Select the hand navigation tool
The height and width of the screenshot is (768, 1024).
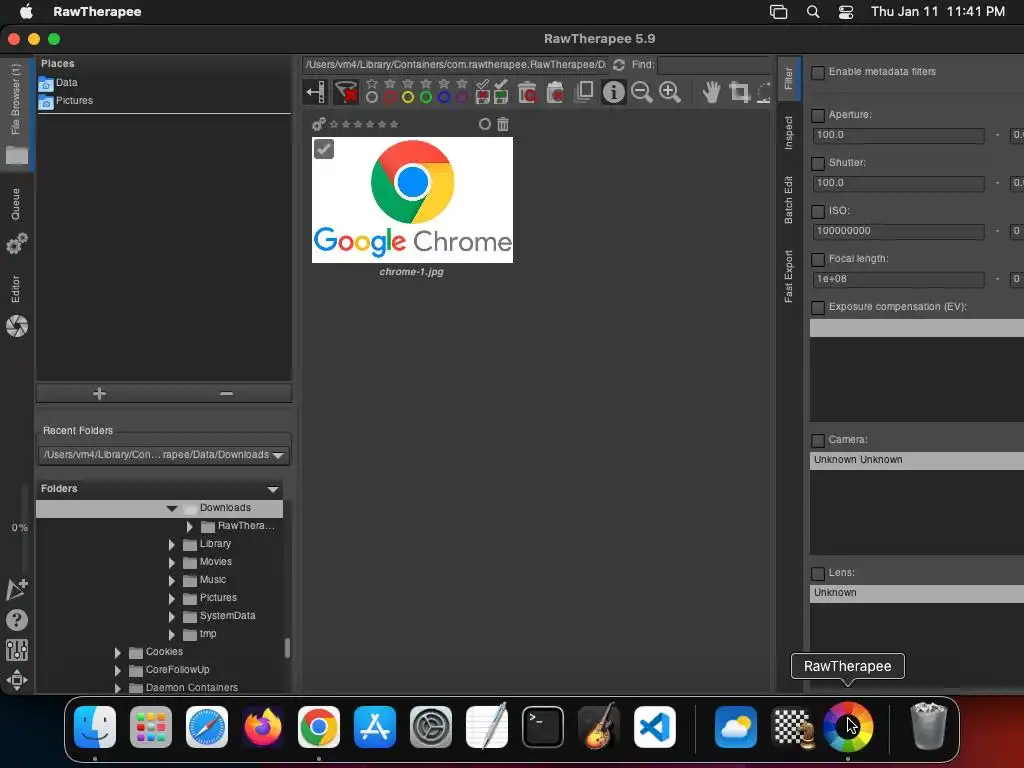click(x=711, y=92)
